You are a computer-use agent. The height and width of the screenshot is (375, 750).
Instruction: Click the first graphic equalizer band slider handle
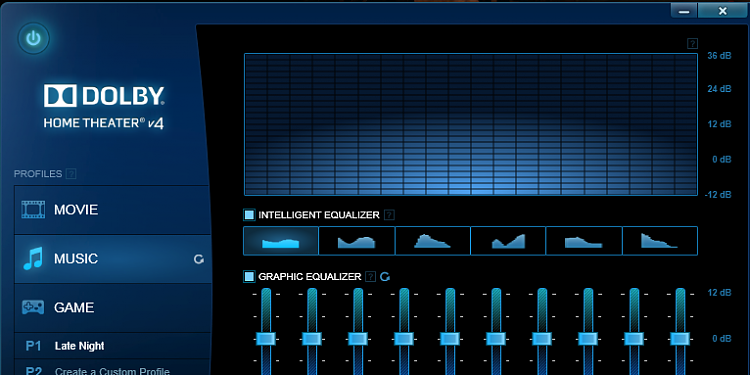tap(266, 339)
